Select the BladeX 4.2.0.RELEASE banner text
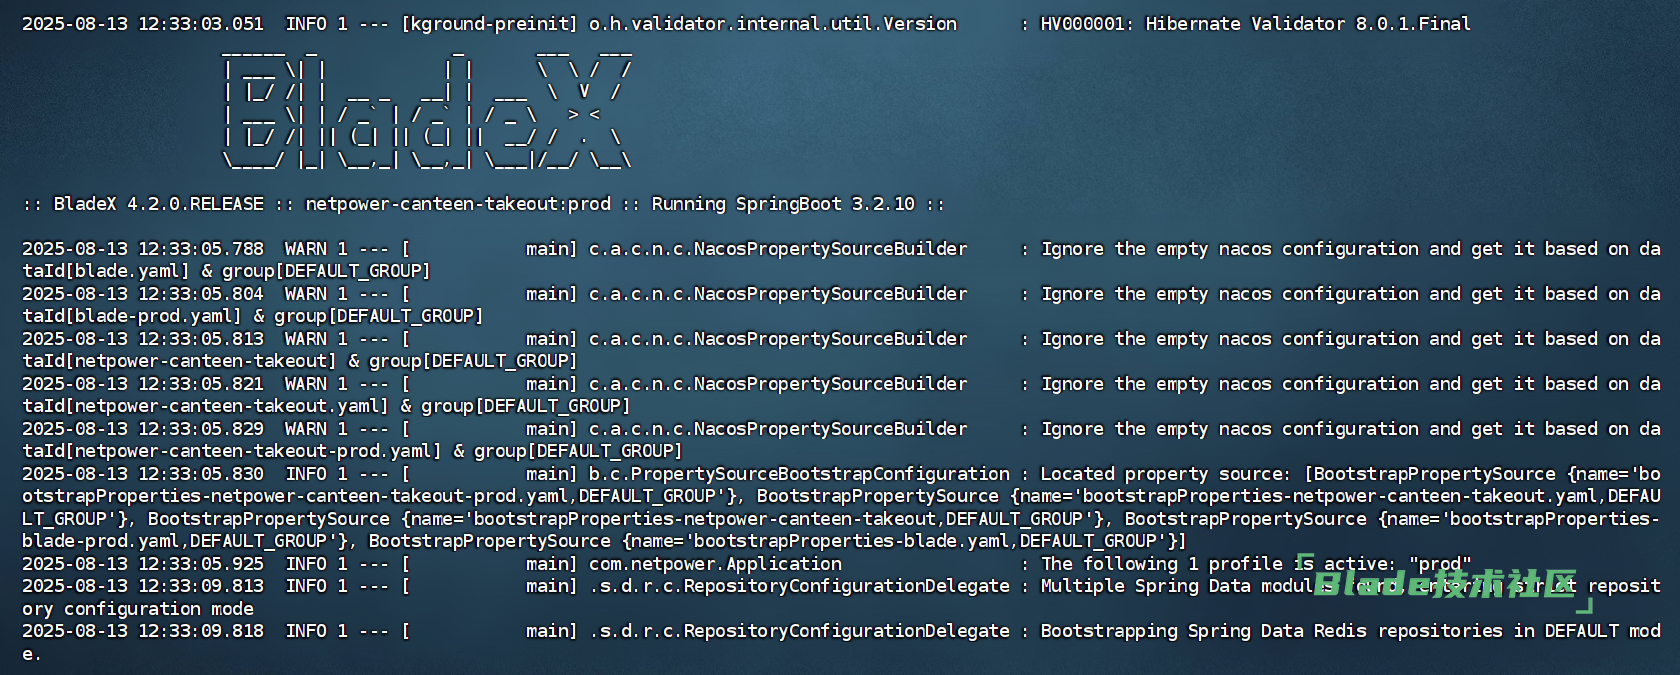Screen dimensions: 1680x675 tap(158, 204)
